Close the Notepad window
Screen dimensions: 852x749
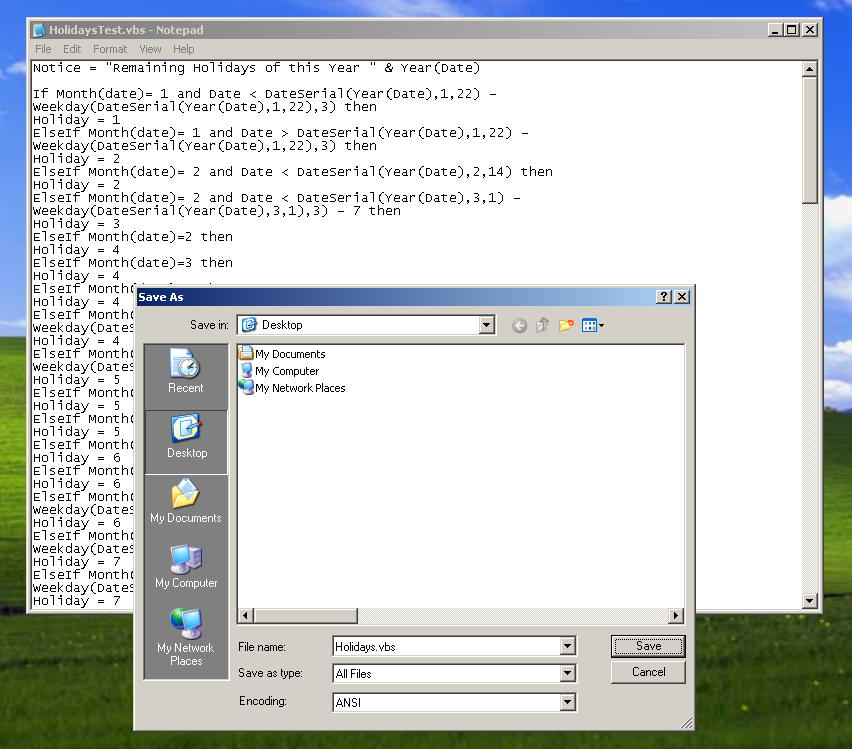(x=810, y=30)
